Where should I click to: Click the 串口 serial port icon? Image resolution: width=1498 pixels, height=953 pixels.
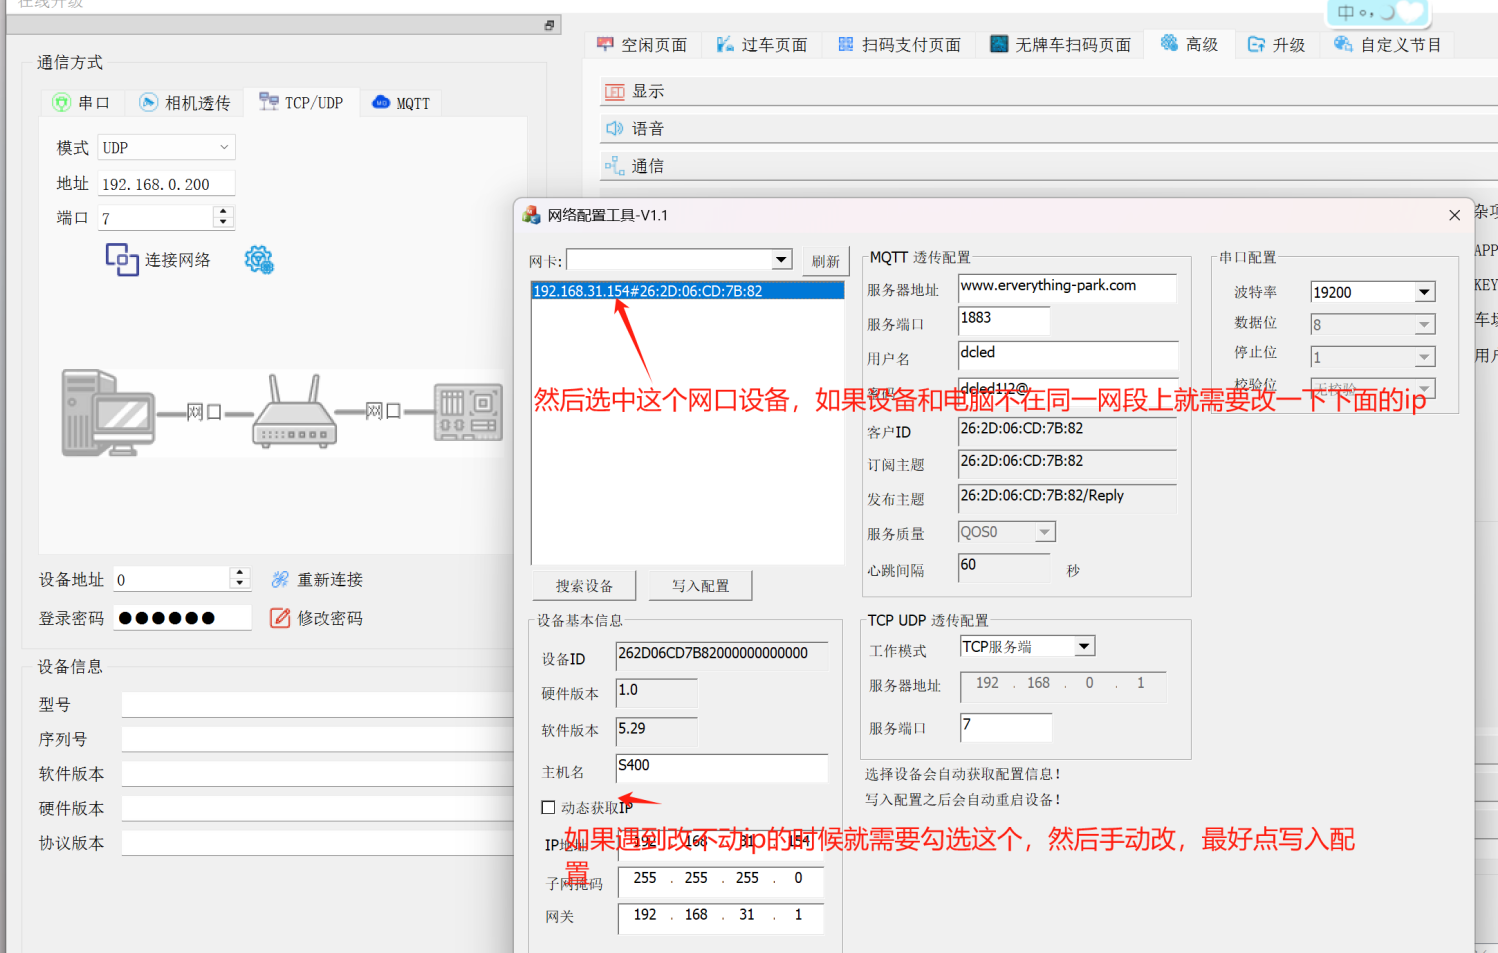pyautogui.click(x=62, y=102)
